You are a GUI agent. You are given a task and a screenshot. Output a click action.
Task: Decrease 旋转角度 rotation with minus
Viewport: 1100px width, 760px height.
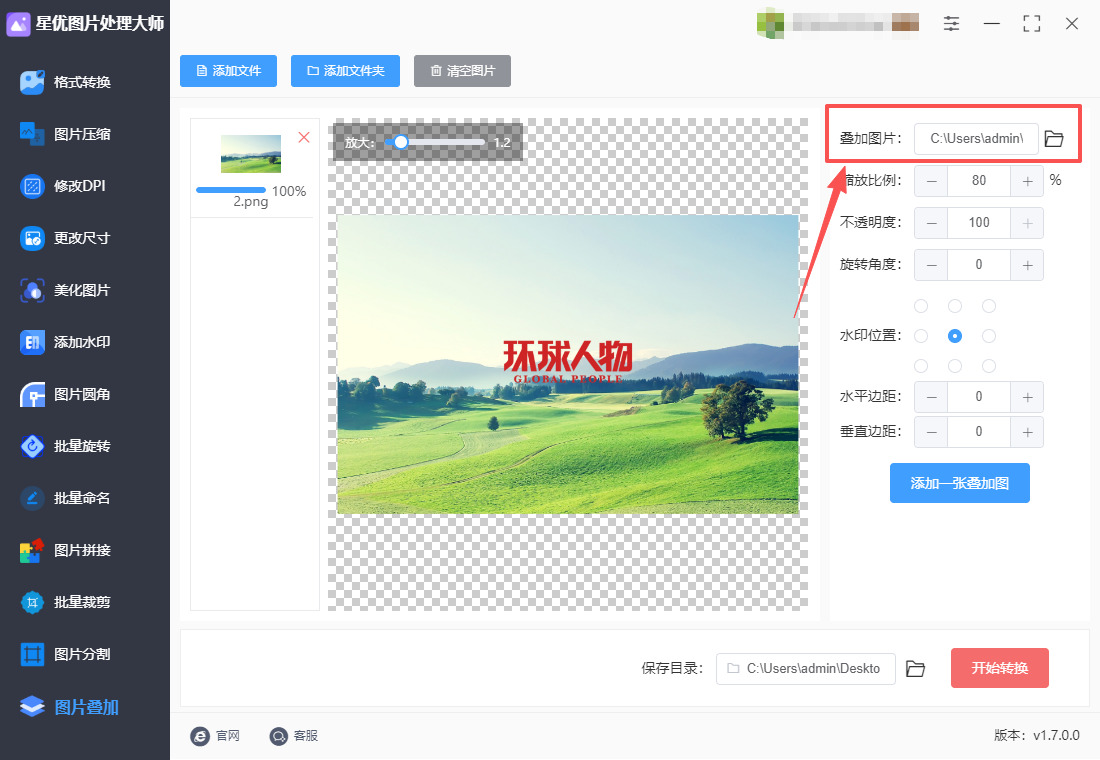931,265
